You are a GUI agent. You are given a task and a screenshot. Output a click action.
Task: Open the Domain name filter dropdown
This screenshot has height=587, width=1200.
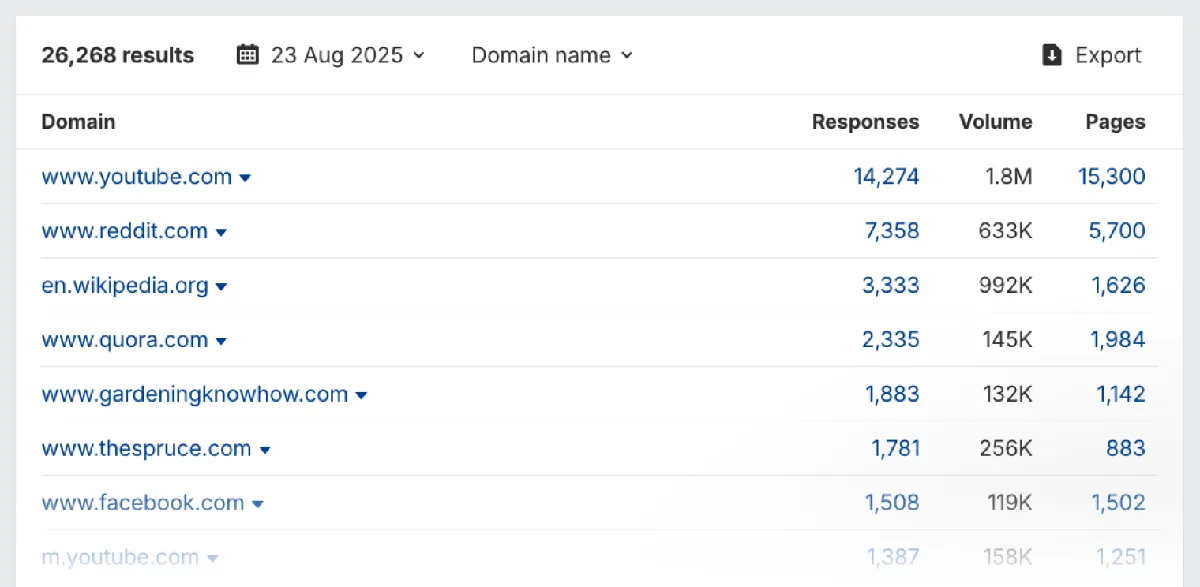[552, 55]
